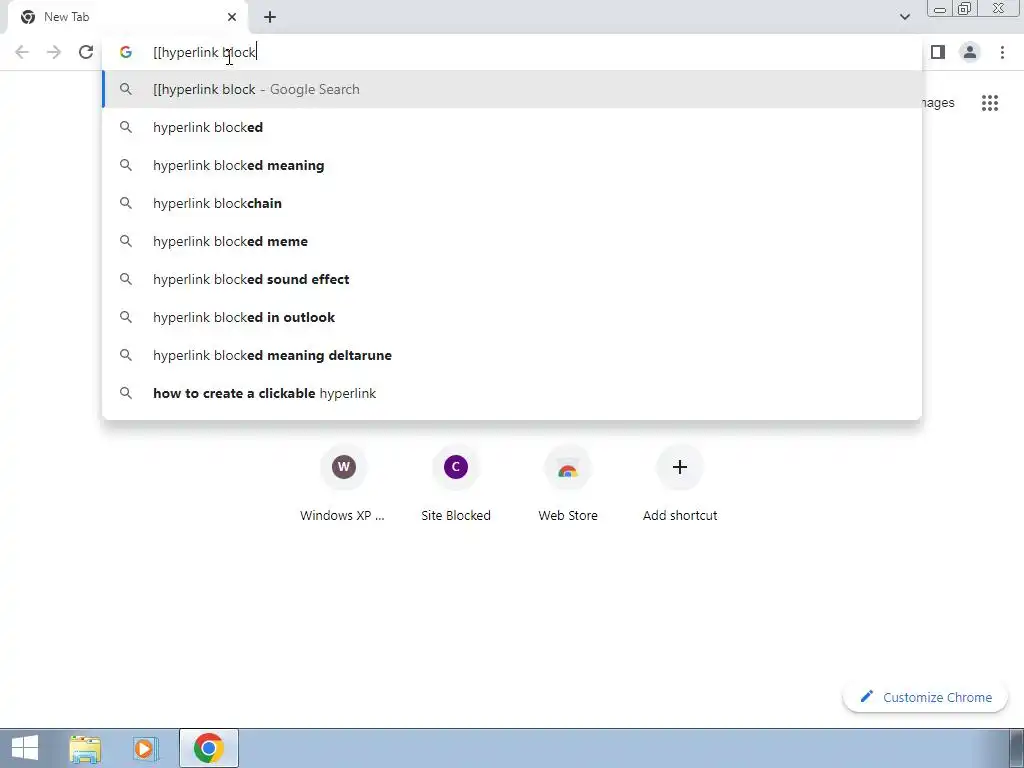The image size is (1024, 768).
Task: Open the Images link
Action: 938,103
